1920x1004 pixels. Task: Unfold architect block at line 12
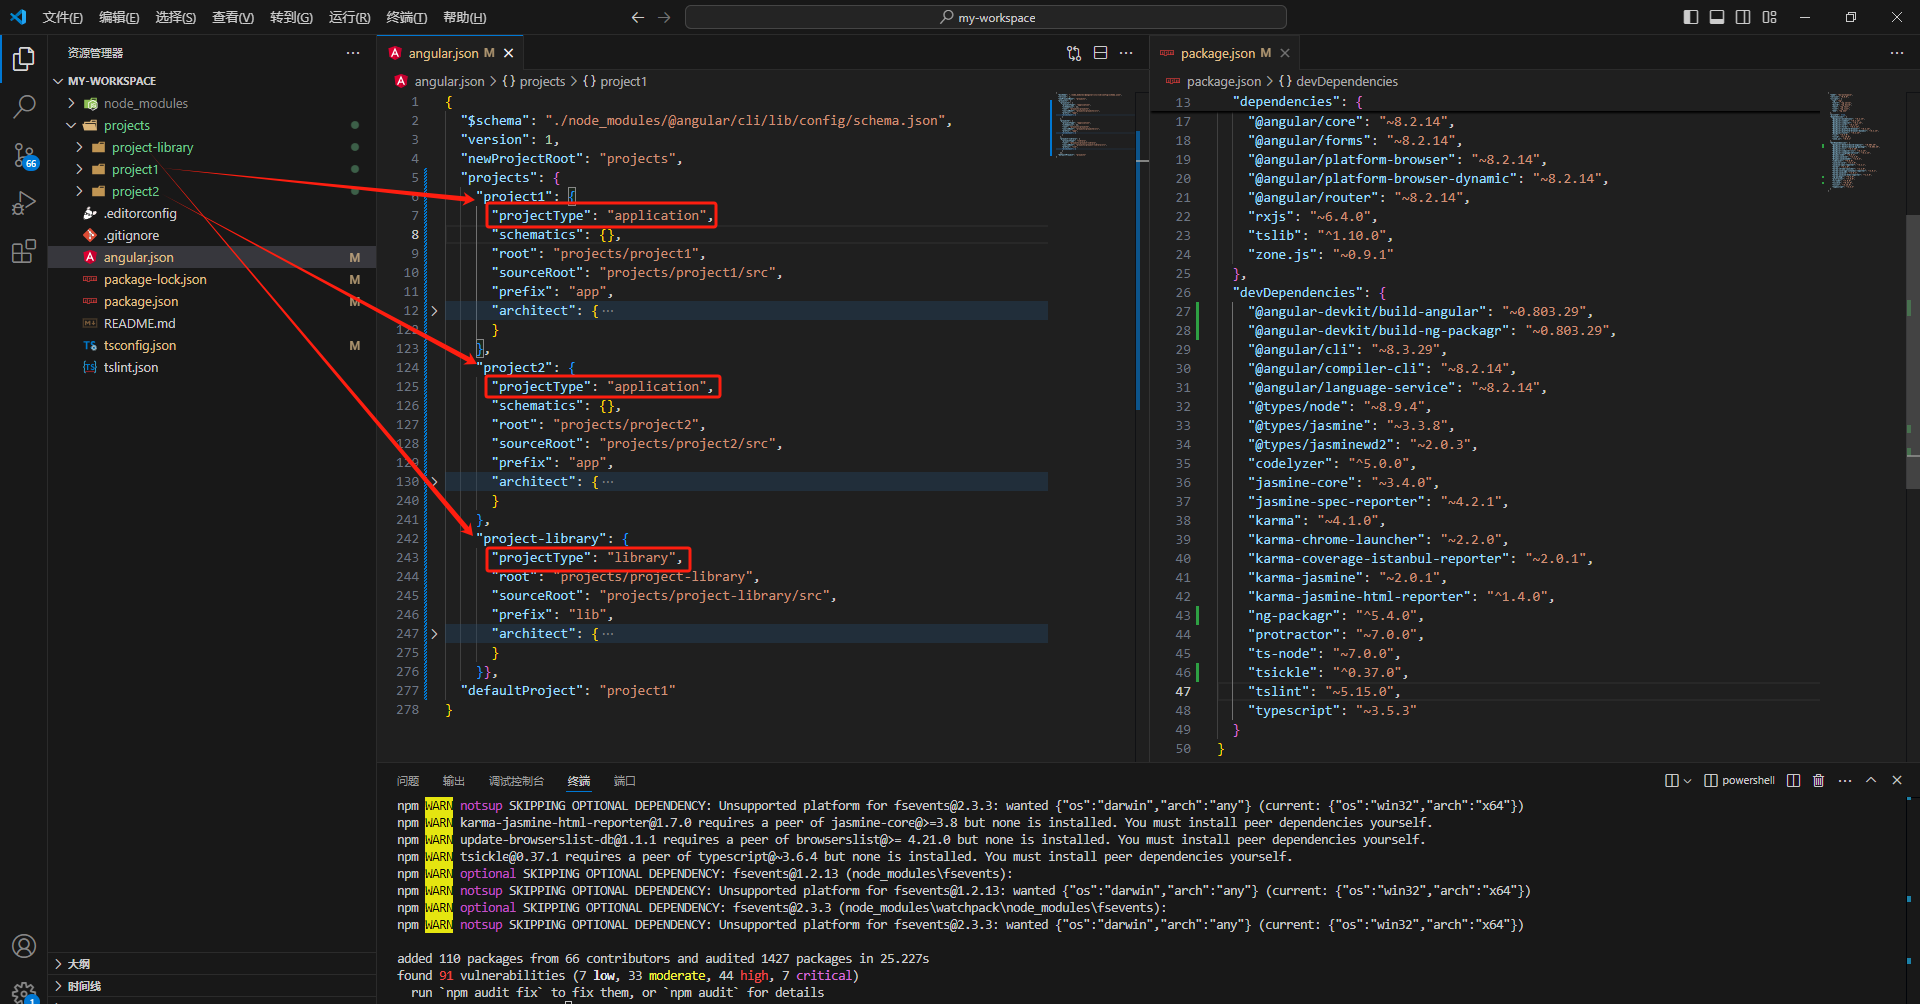(x=434, y=311)
